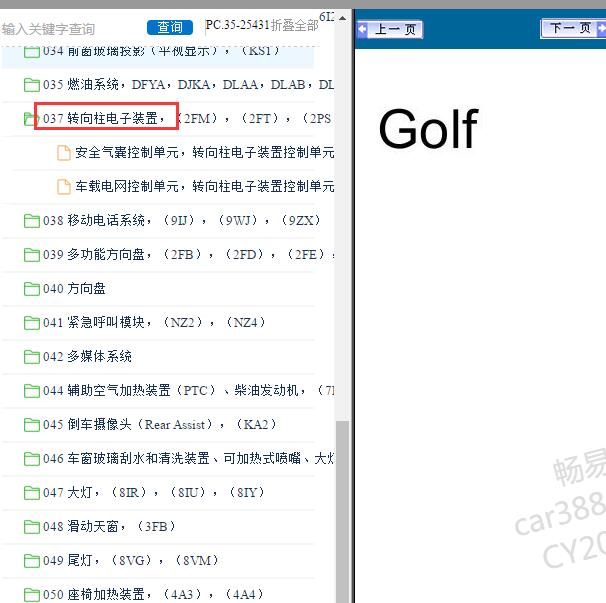Screen dimensions: 606x603
Task: Expand folder icon of 044 辅助空气加热装置
Action: pos(32,391)
